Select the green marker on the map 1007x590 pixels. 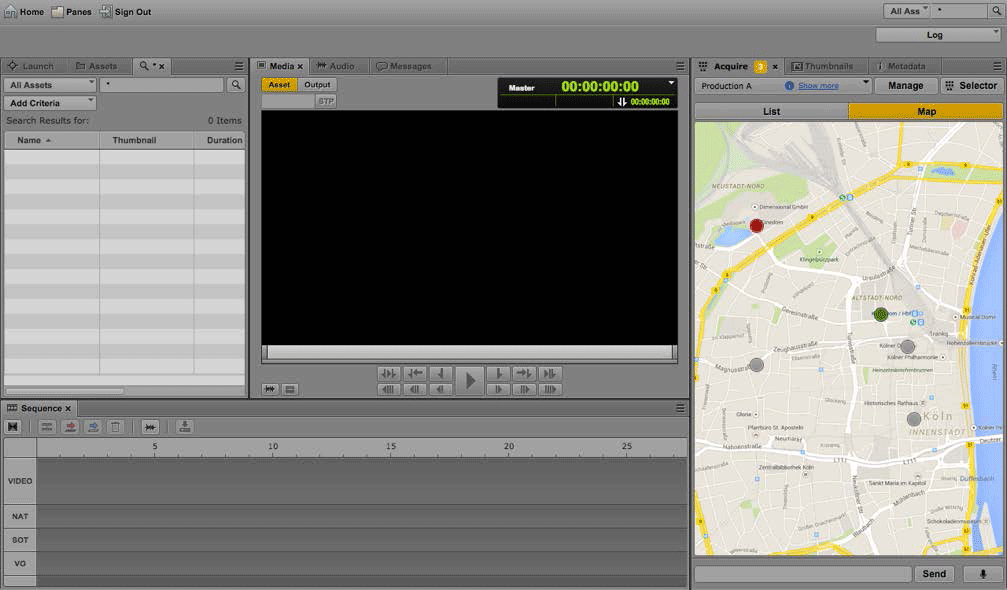coord(880,314)
